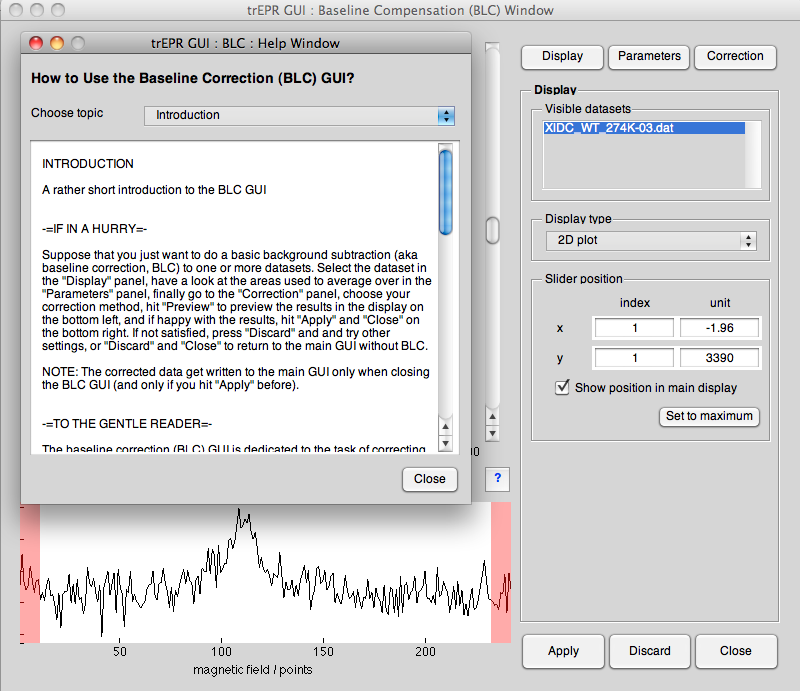800x691 pixels.
Task: Click the Set to maximum button
Action: coord(709,416)
